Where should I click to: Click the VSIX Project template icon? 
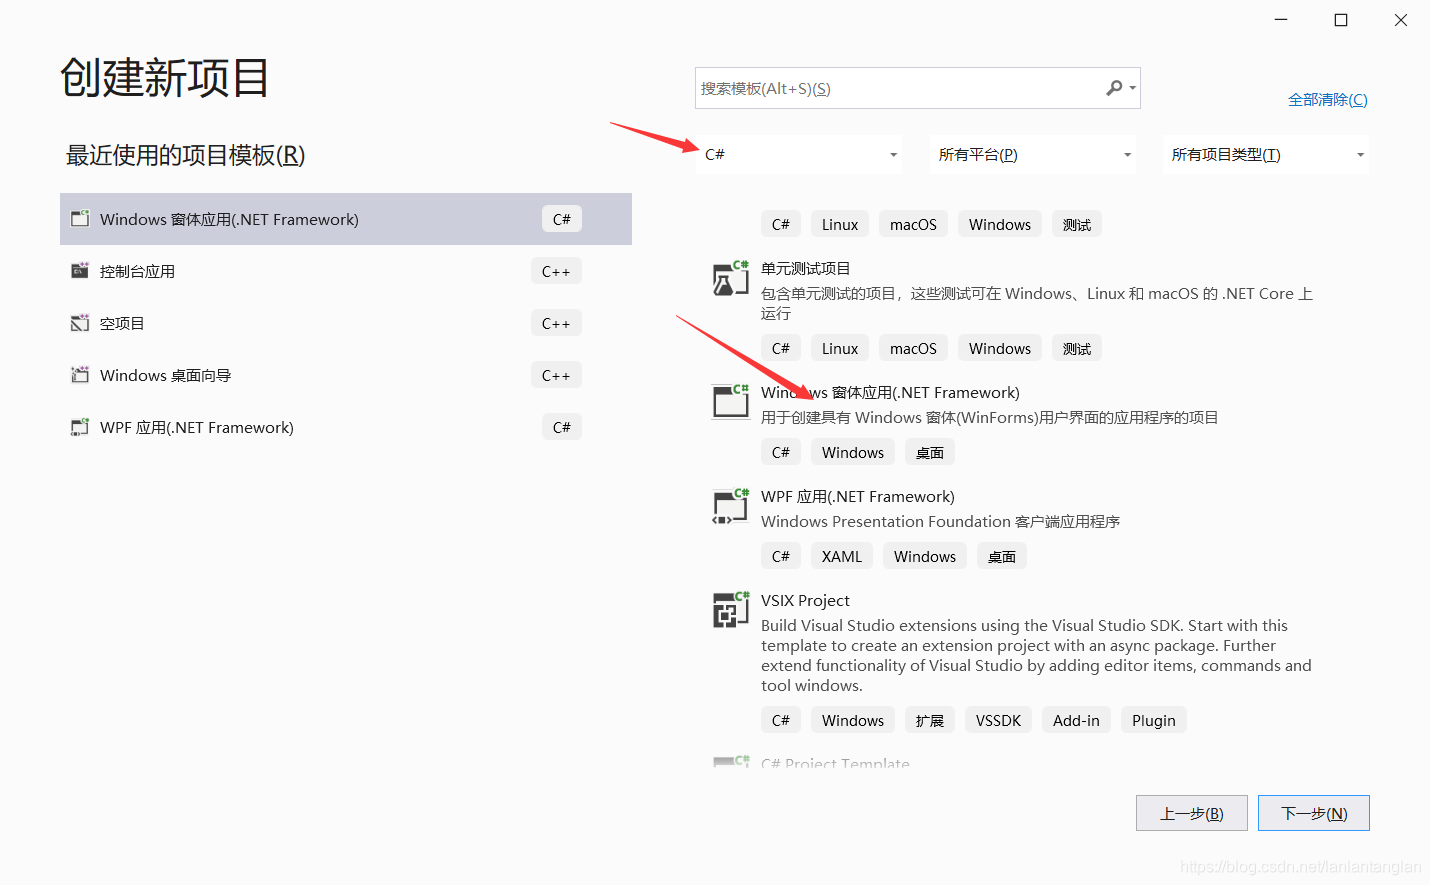point(730,610)
